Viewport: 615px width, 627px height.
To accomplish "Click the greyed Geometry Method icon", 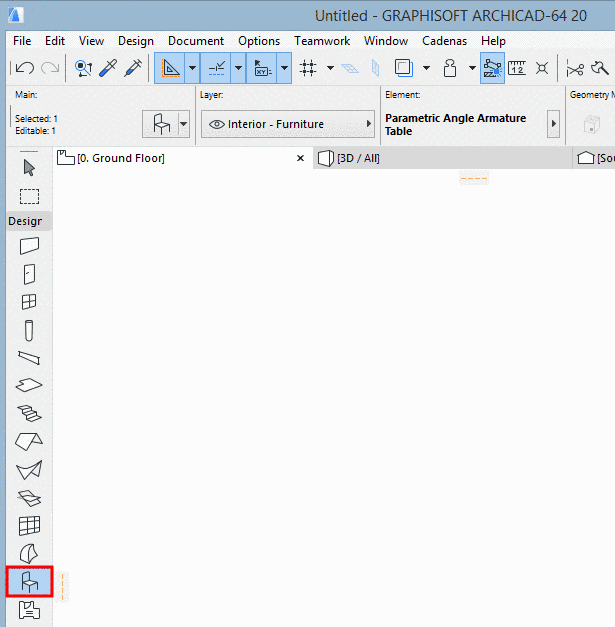I will (592, 124).
